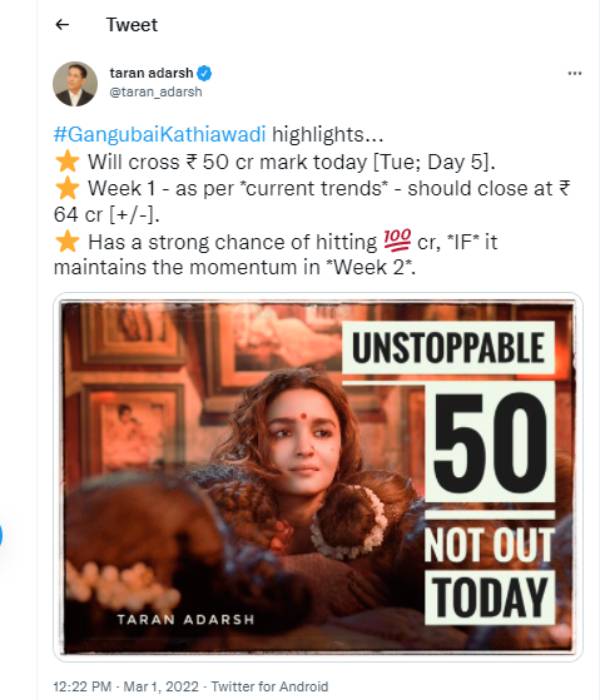
Task: Click the display name taran adarsh
Action: [x=151, y=74]
